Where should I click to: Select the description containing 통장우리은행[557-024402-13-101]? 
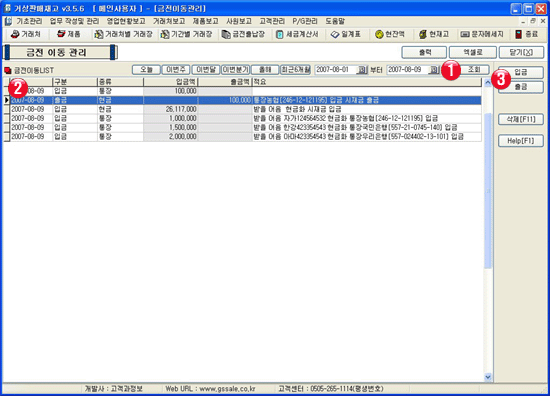[x=367, y=137]
